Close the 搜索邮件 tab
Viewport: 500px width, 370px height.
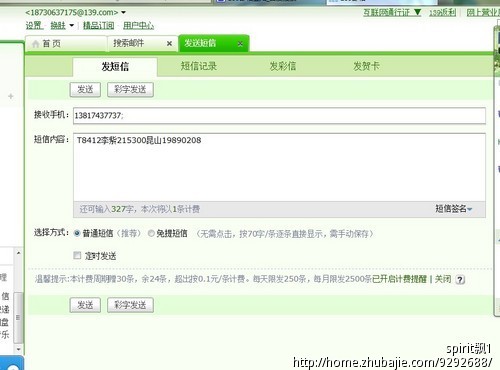tap(169, 44)
